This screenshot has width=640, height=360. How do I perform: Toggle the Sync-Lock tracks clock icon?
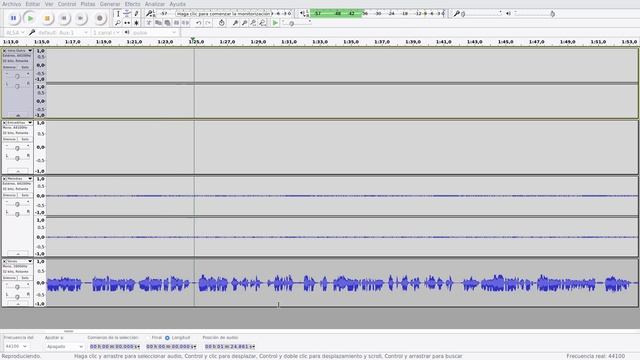click(221, 23)
